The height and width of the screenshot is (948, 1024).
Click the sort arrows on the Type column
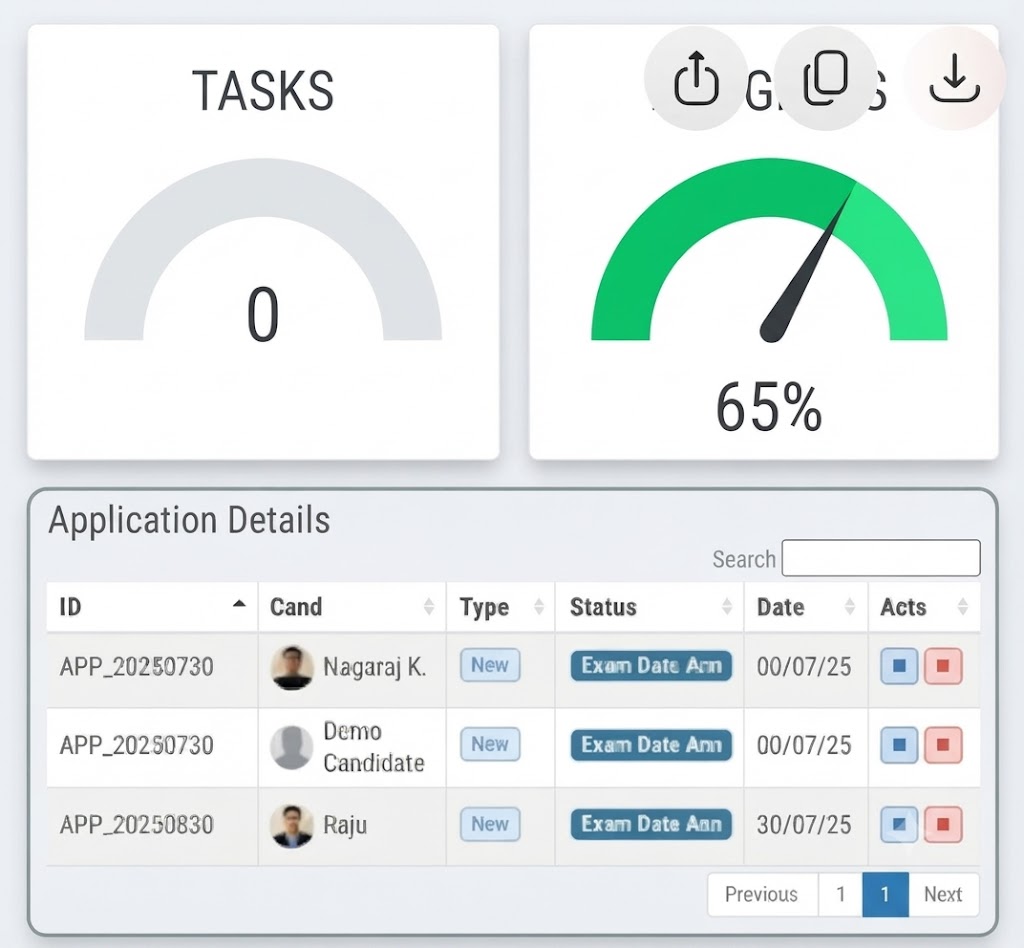(539, 607)
